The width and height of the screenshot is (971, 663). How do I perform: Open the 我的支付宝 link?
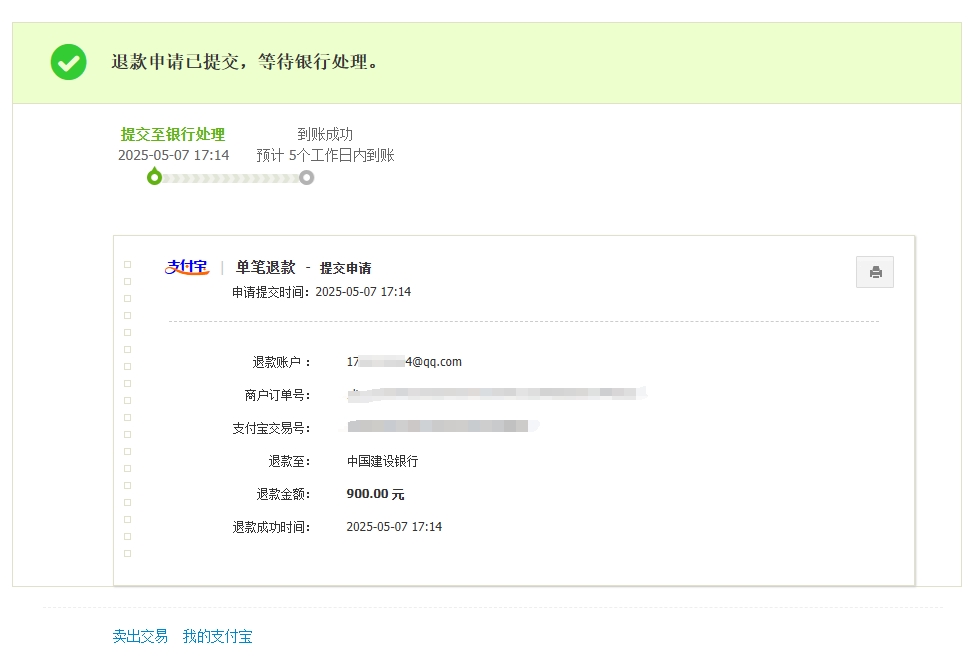(217, 636)
